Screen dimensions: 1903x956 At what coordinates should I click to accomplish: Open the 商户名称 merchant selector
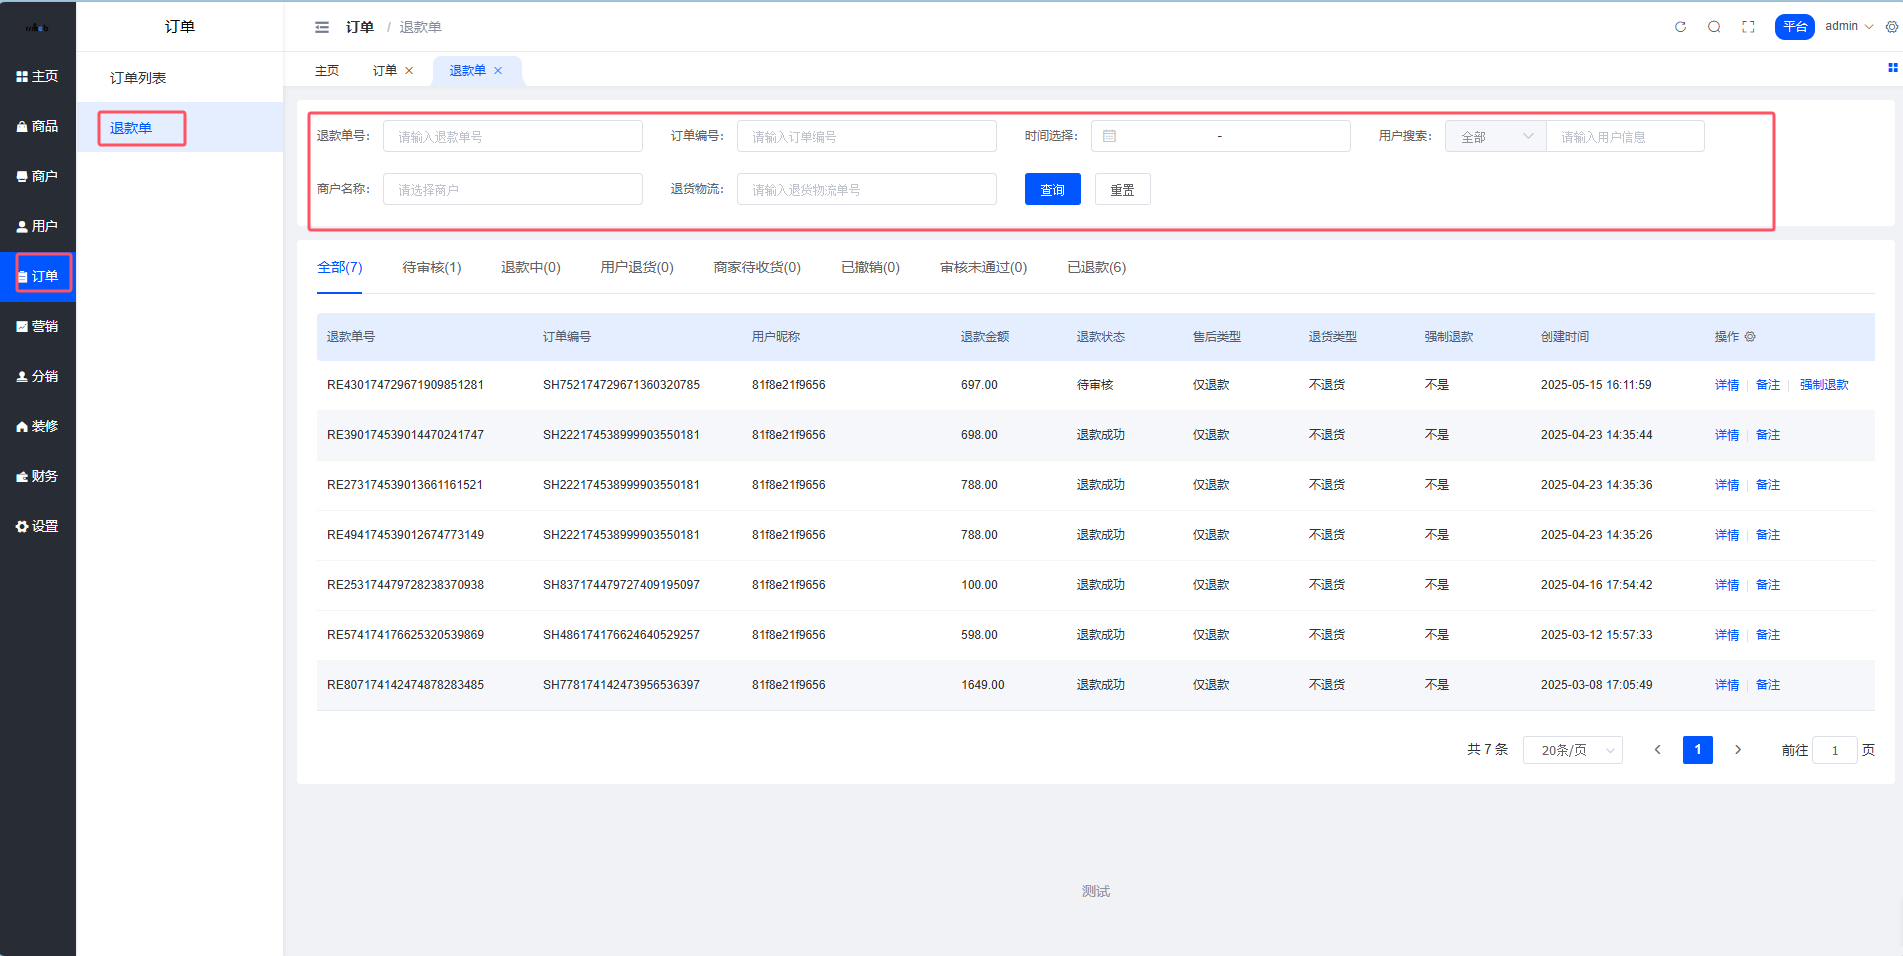coord(512,190)
